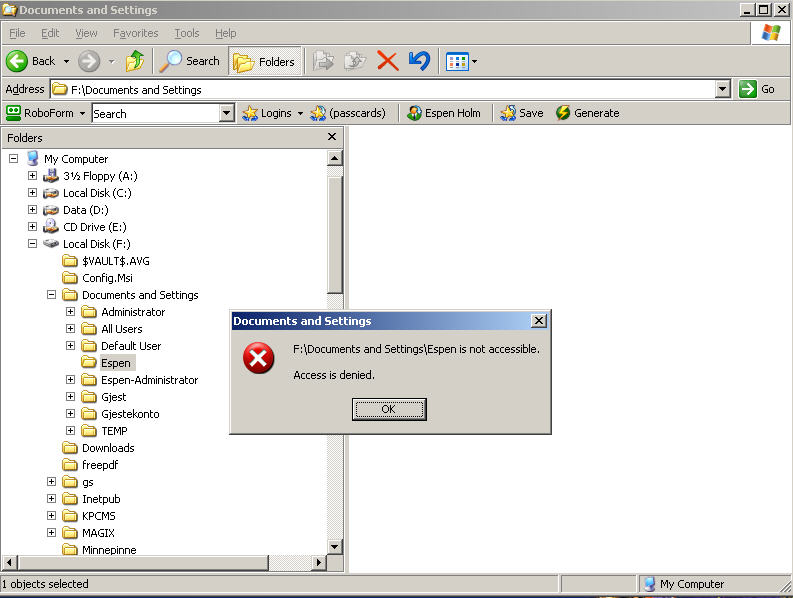Open the Tools menu
This screenshot has height=598, width=793.
[x=187, y=33]
